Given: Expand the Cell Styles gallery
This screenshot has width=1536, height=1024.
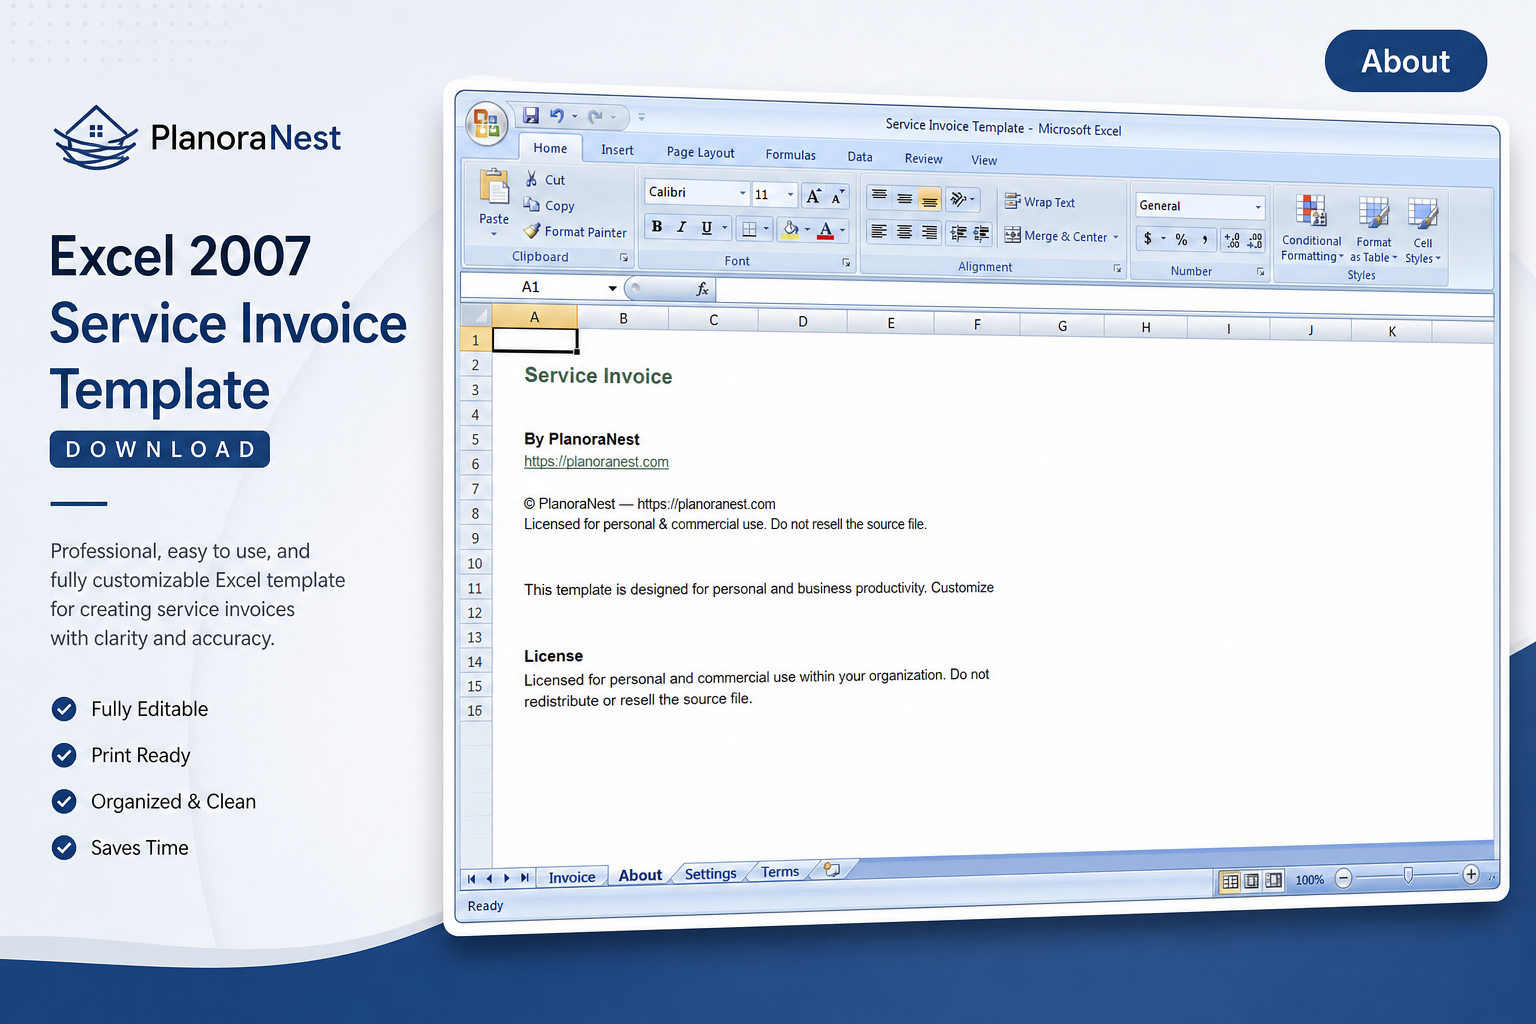Looking at the screenshot, I should 1423,231.
